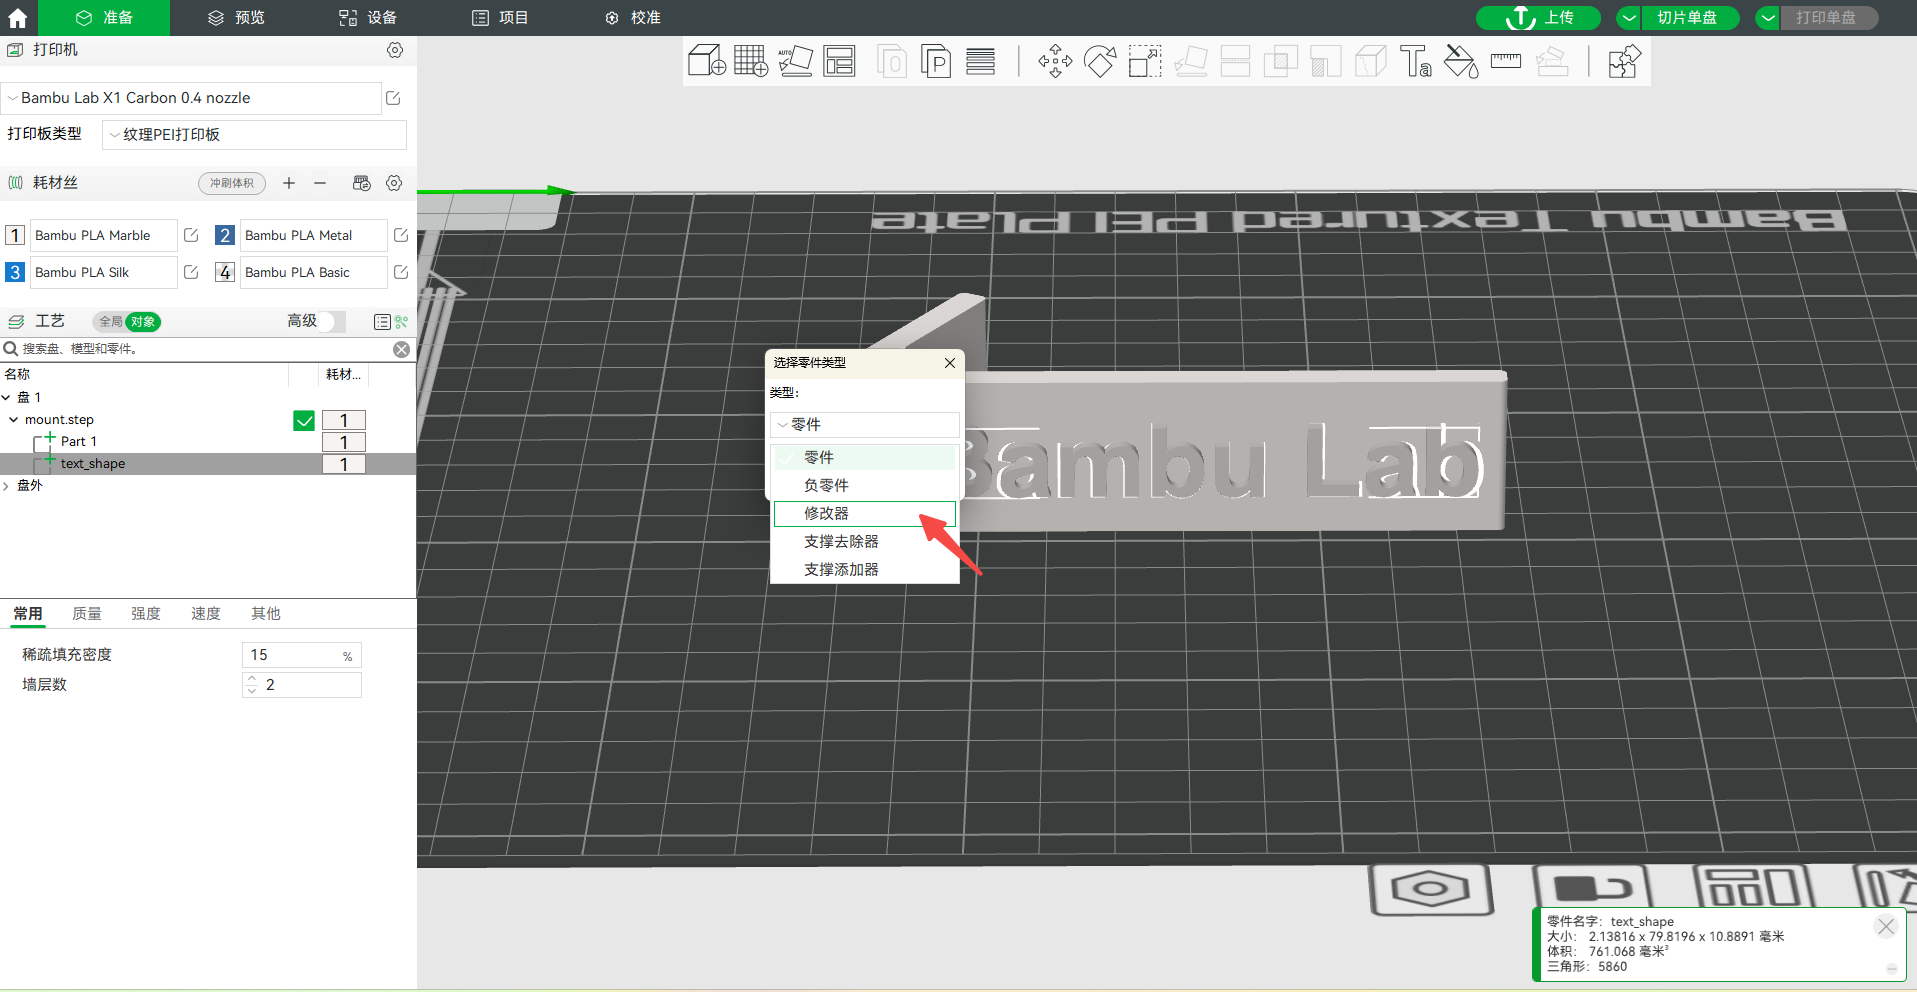Open the print plate dropdown arrow
Screen dimensions: 1917x992
[x=1768, y=18]
